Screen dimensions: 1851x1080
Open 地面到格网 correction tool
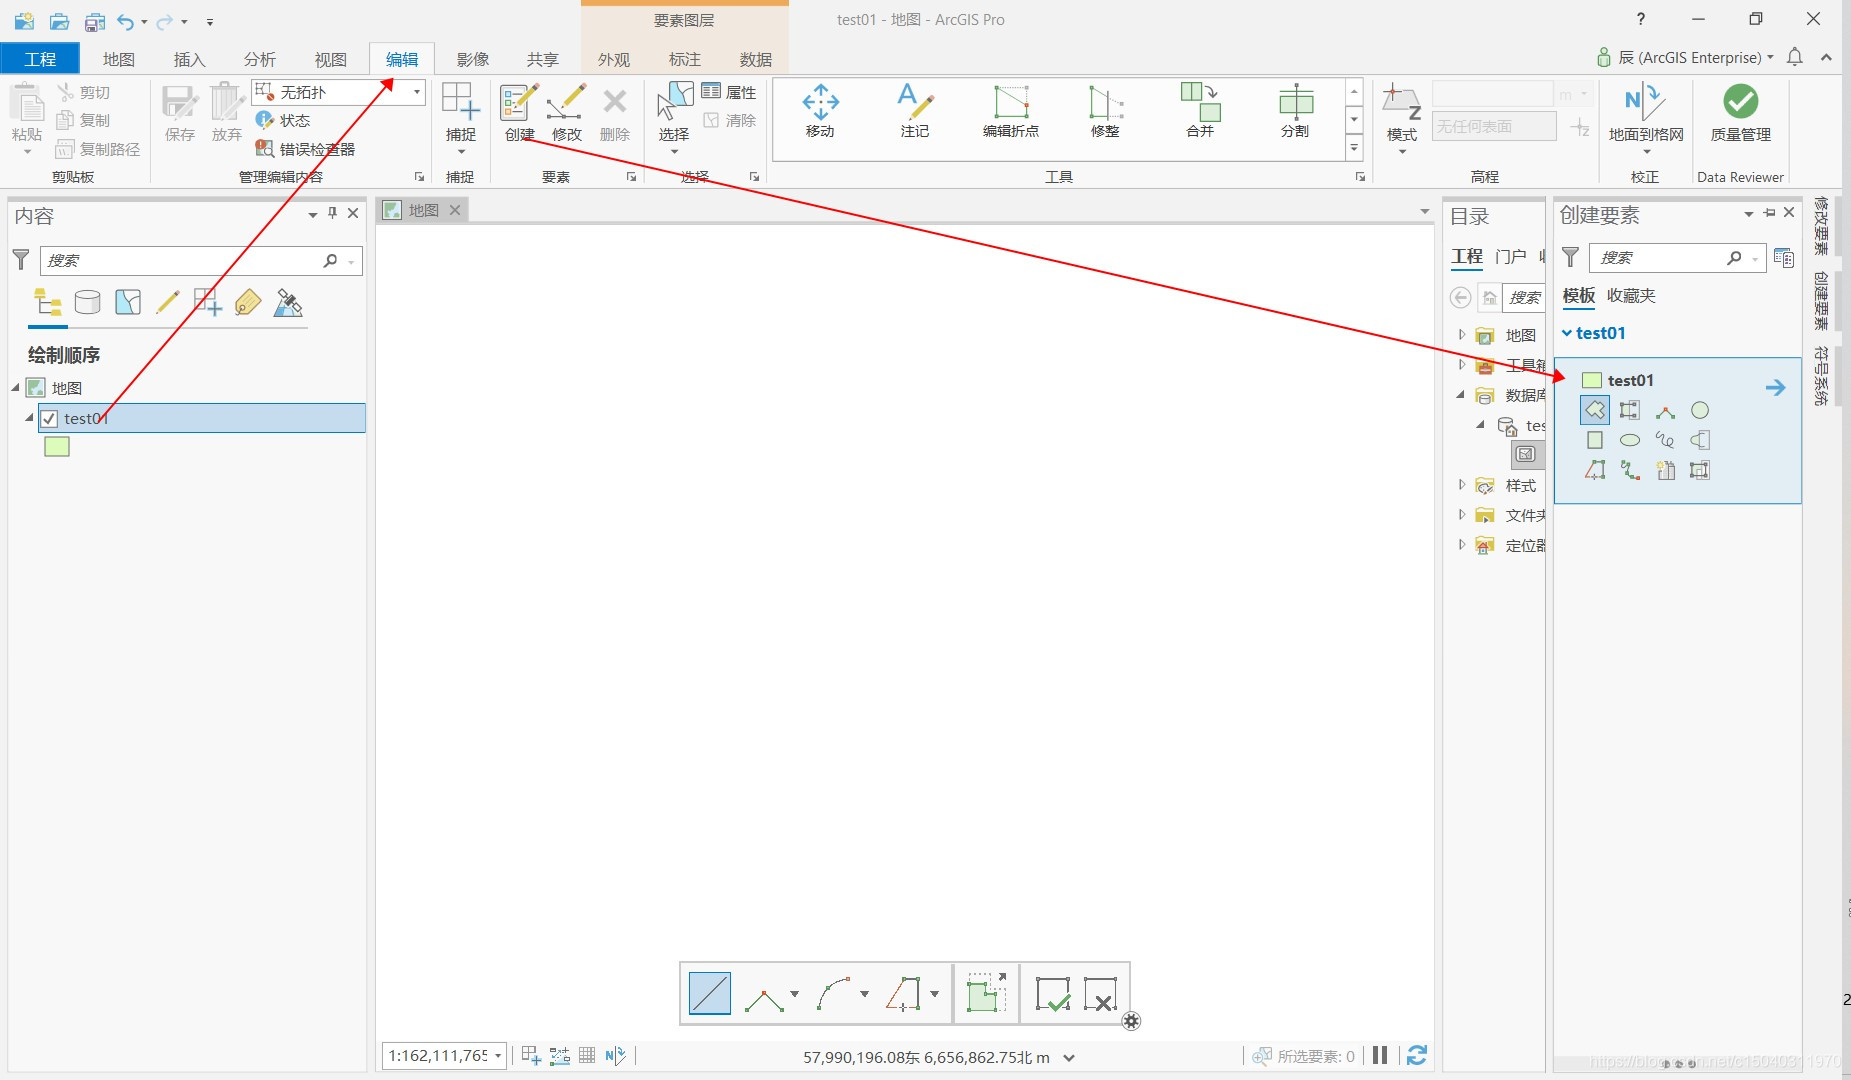click(1645, 118)
